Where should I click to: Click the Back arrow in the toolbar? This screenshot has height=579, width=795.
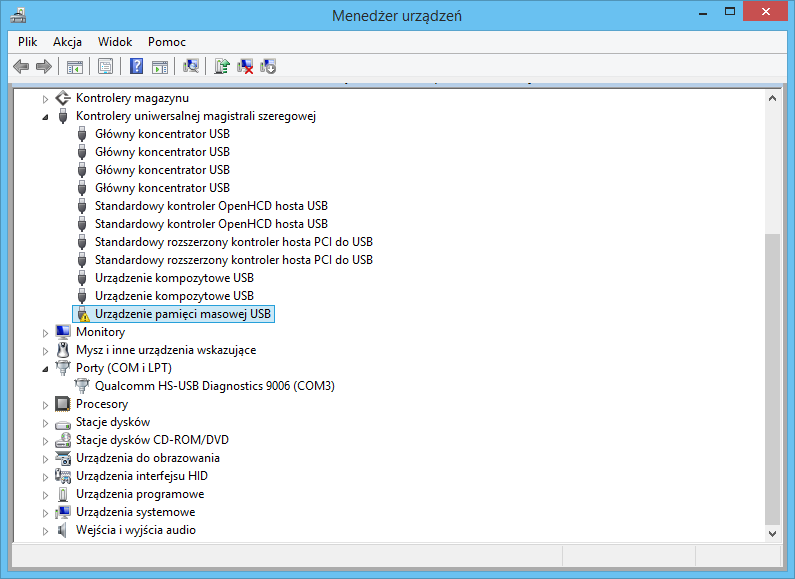[x=21, y=66]
